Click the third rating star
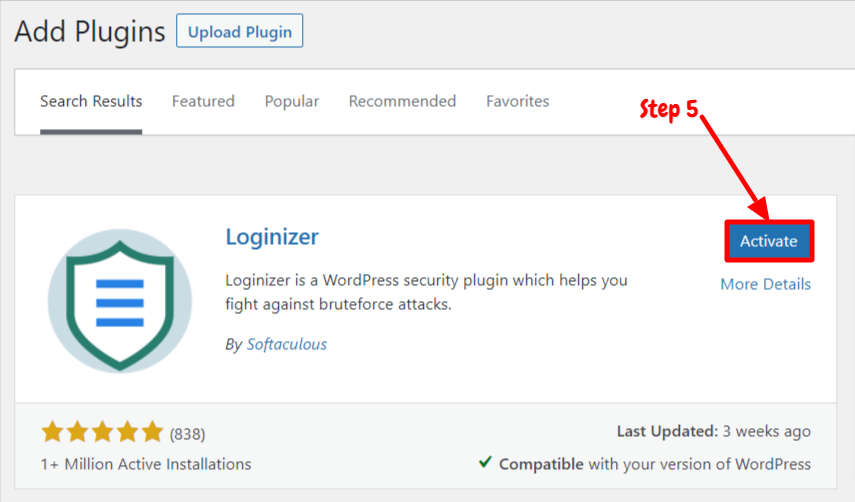 point(102,433)
